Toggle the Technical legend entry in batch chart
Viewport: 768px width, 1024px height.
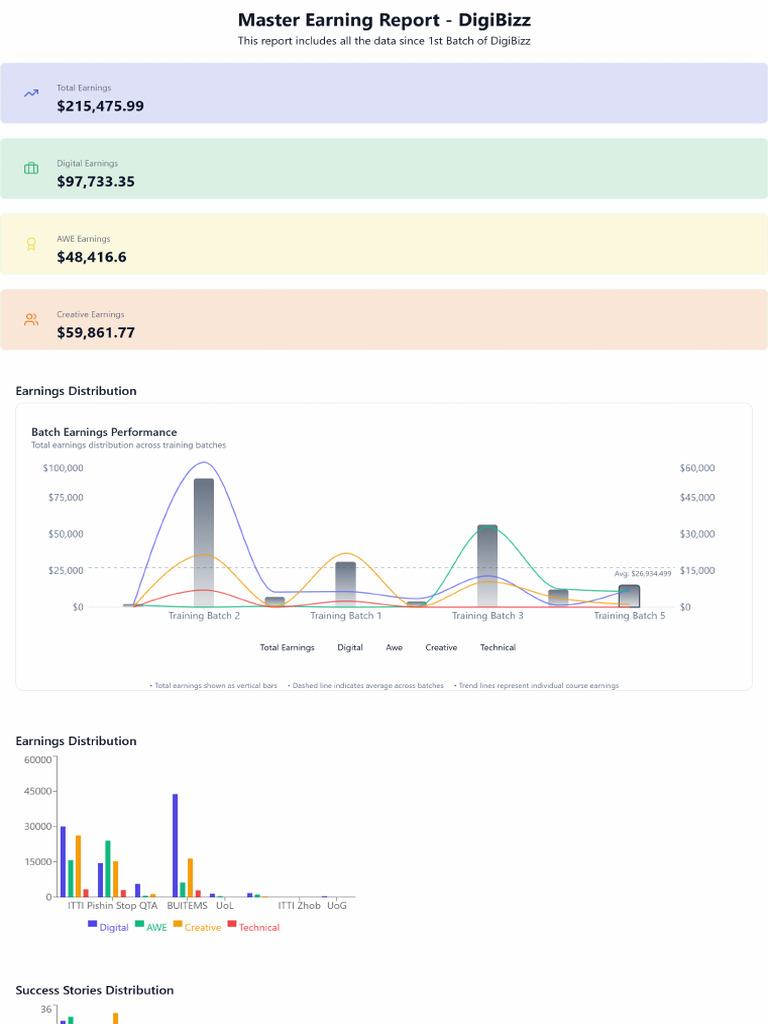pos(498,647)
